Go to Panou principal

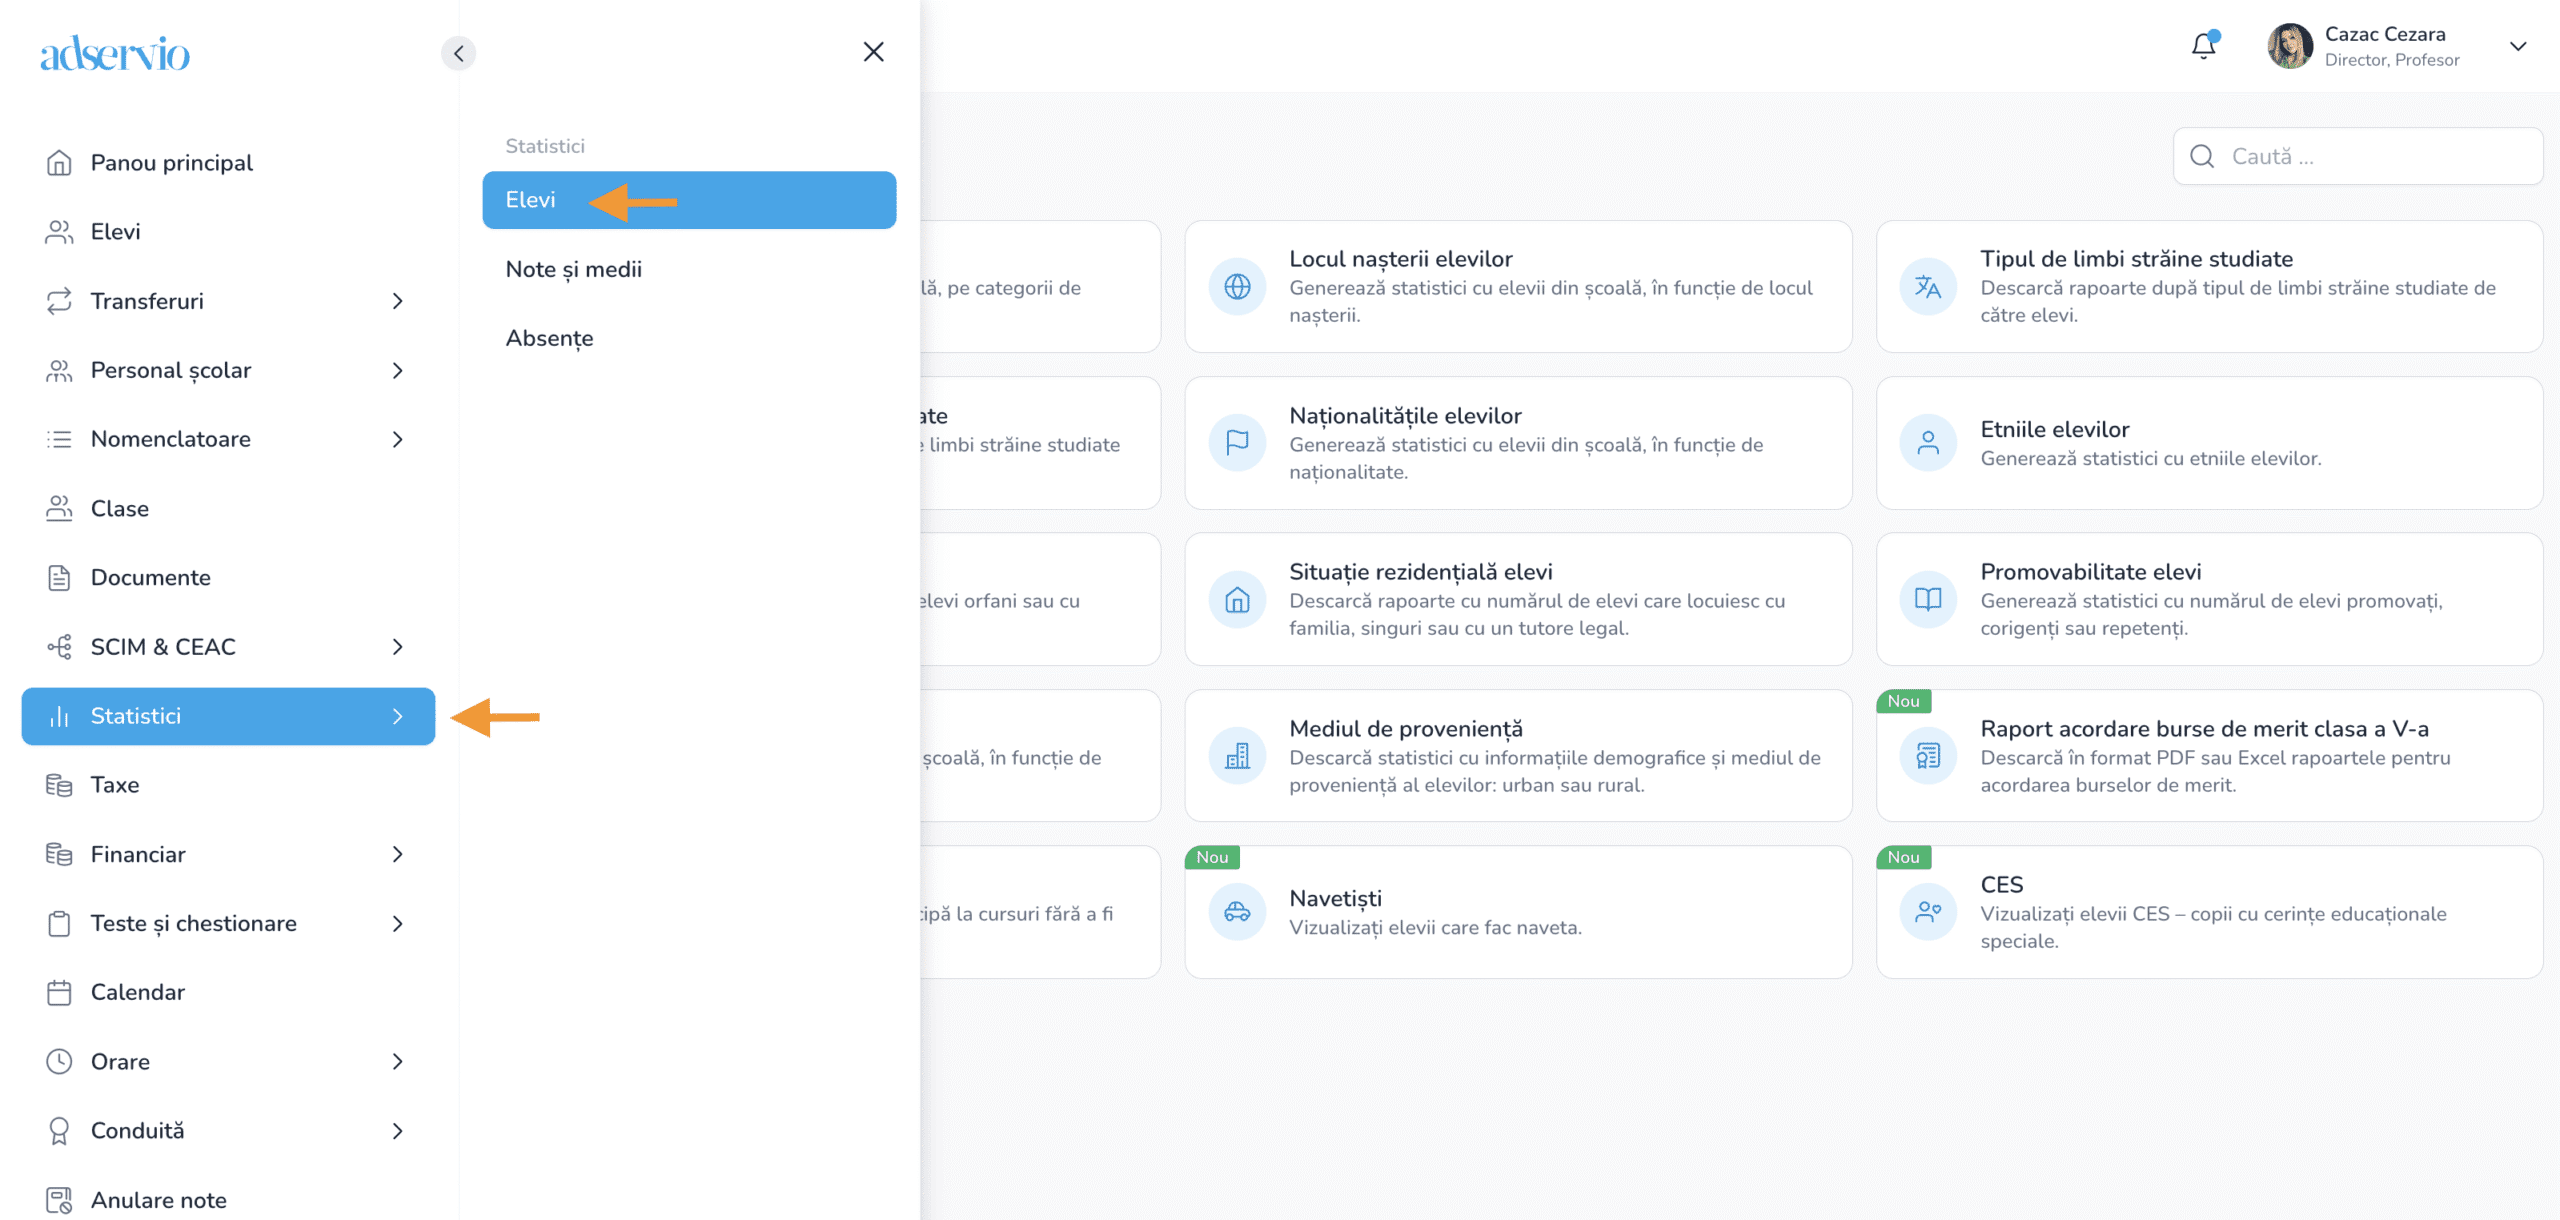(x=171, y=162)
